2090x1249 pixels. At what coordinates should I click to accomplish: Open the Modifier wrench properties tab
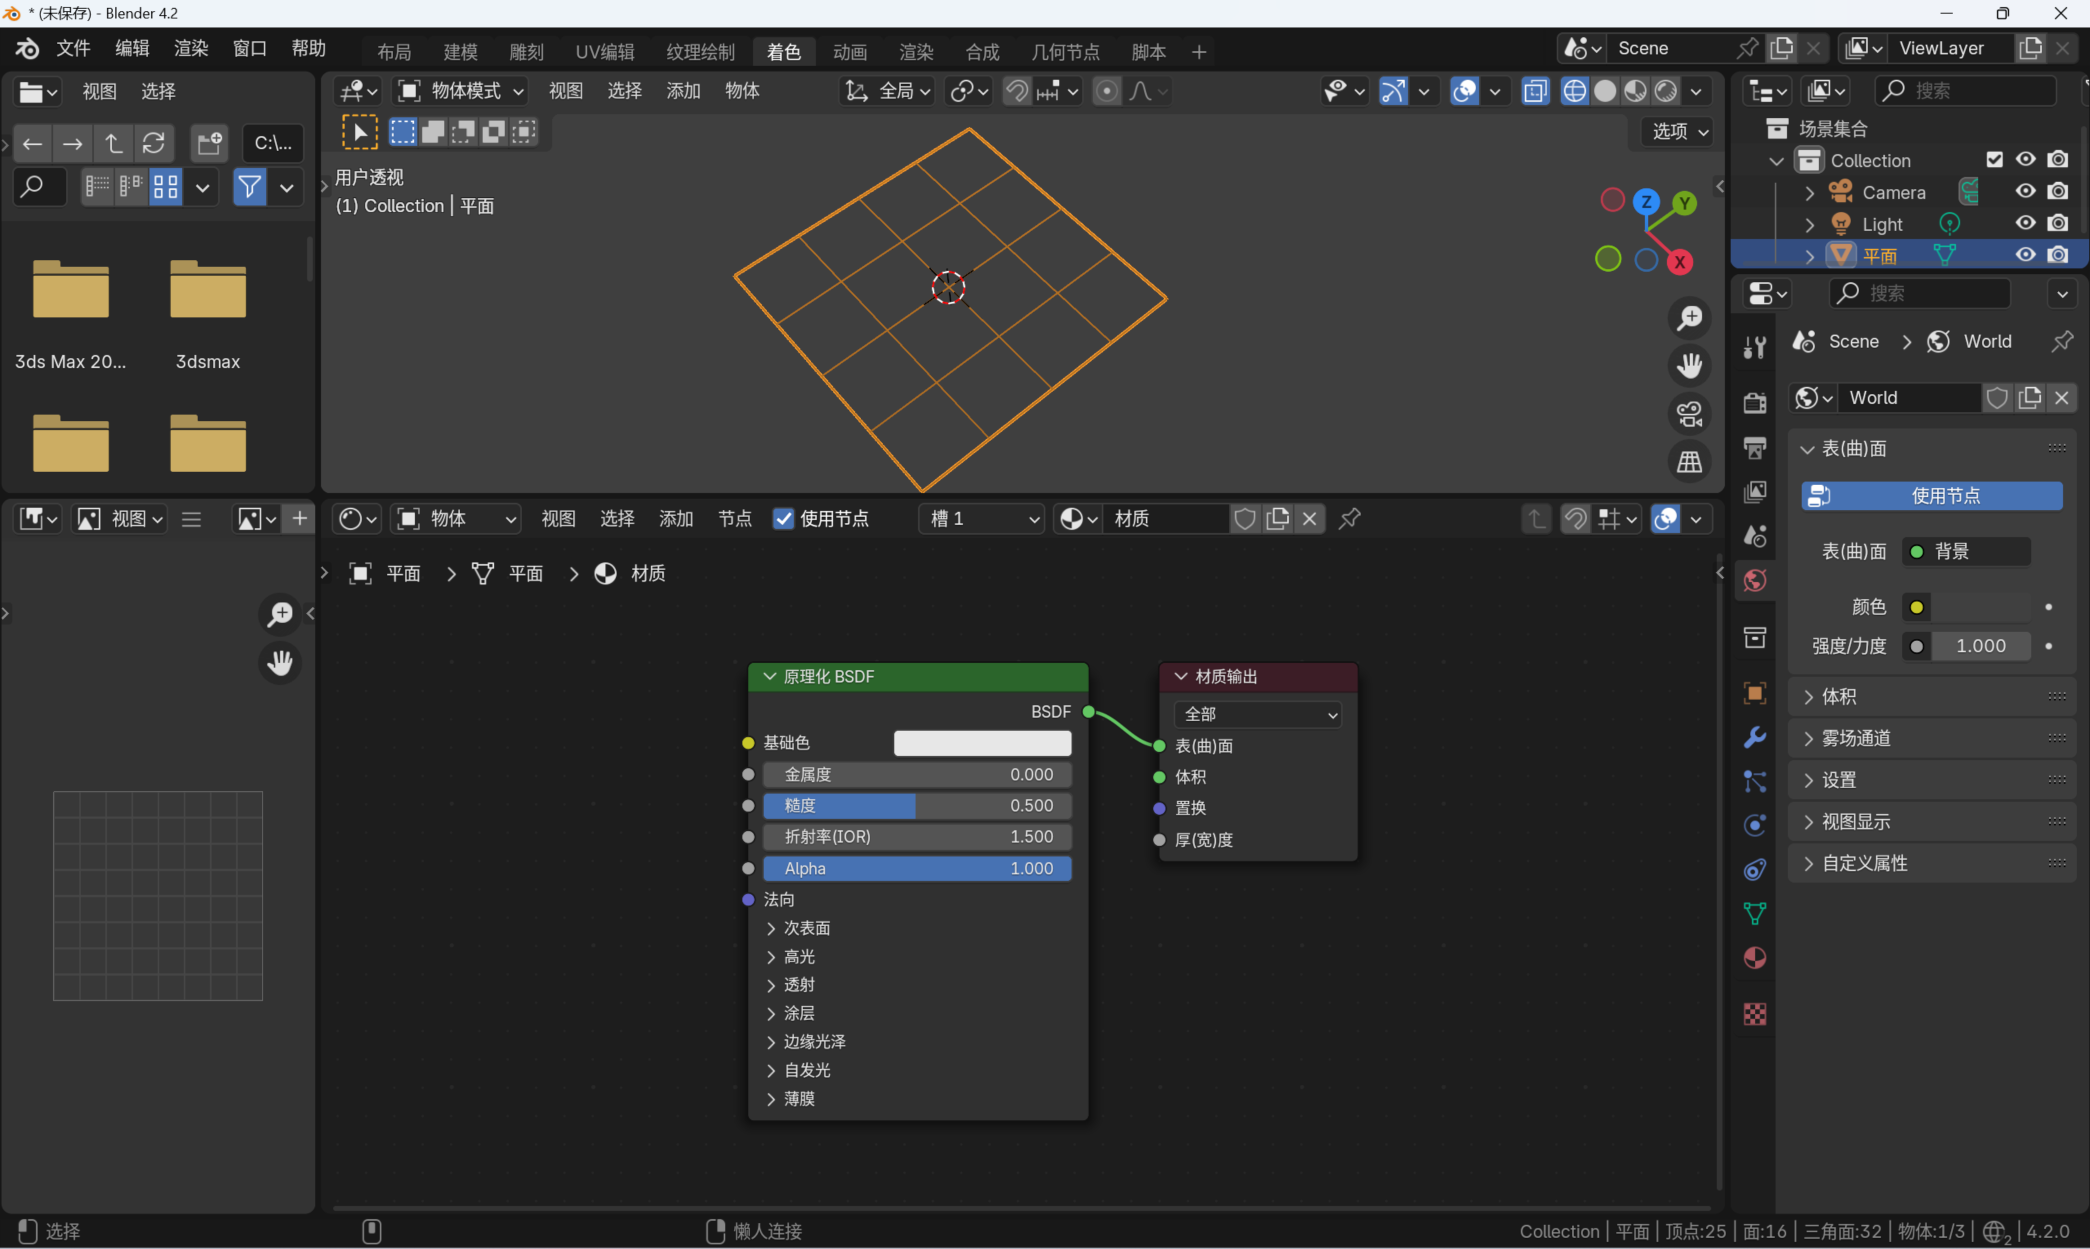coord(1754,738)
